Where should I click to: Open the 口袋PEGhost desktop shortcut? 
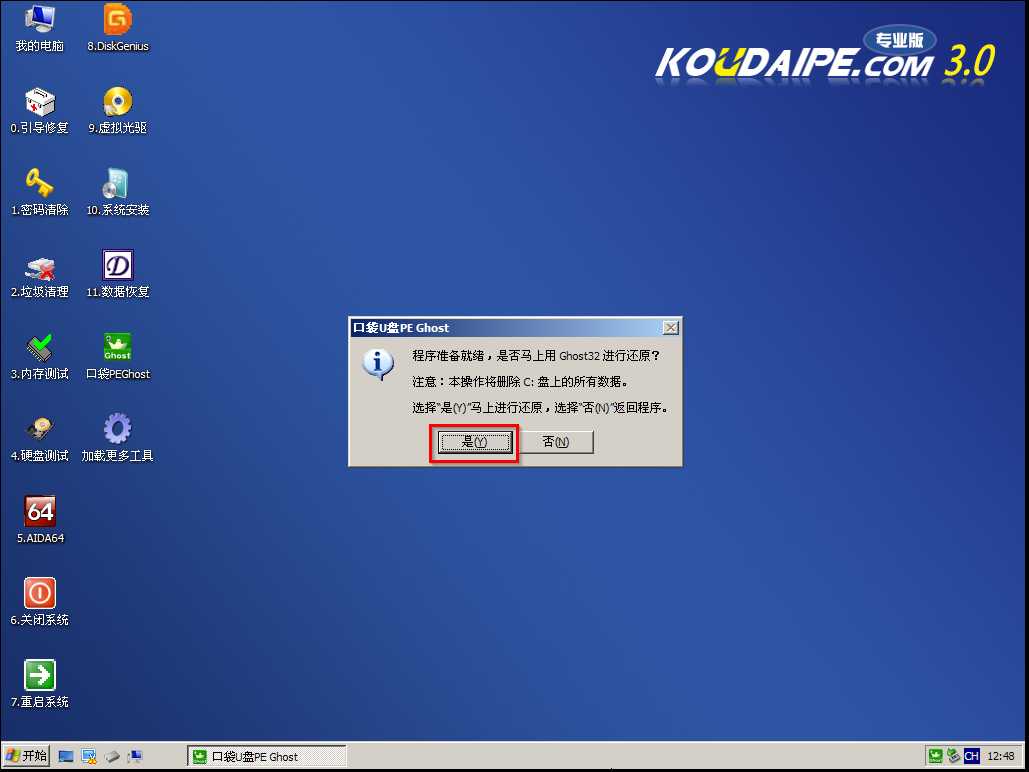click(118, 348)
